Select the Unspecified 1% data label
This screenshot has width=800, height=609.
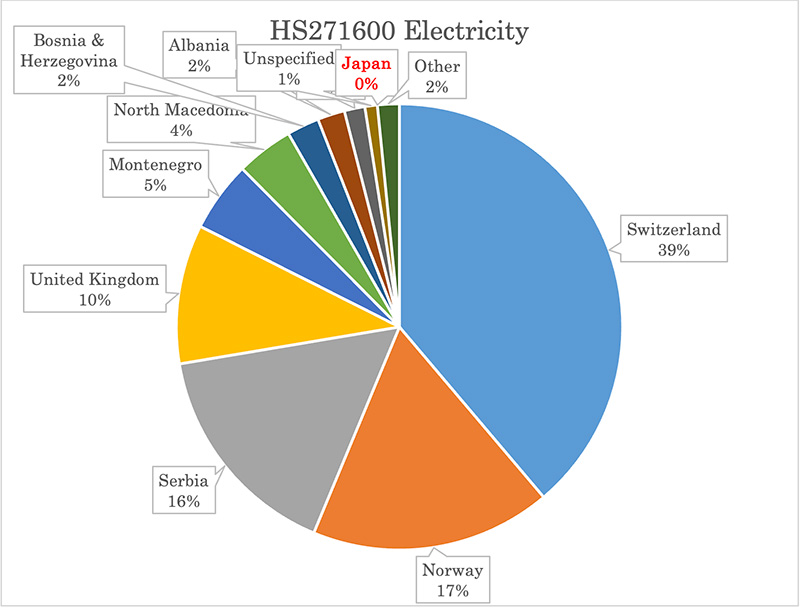click(287, 68)
